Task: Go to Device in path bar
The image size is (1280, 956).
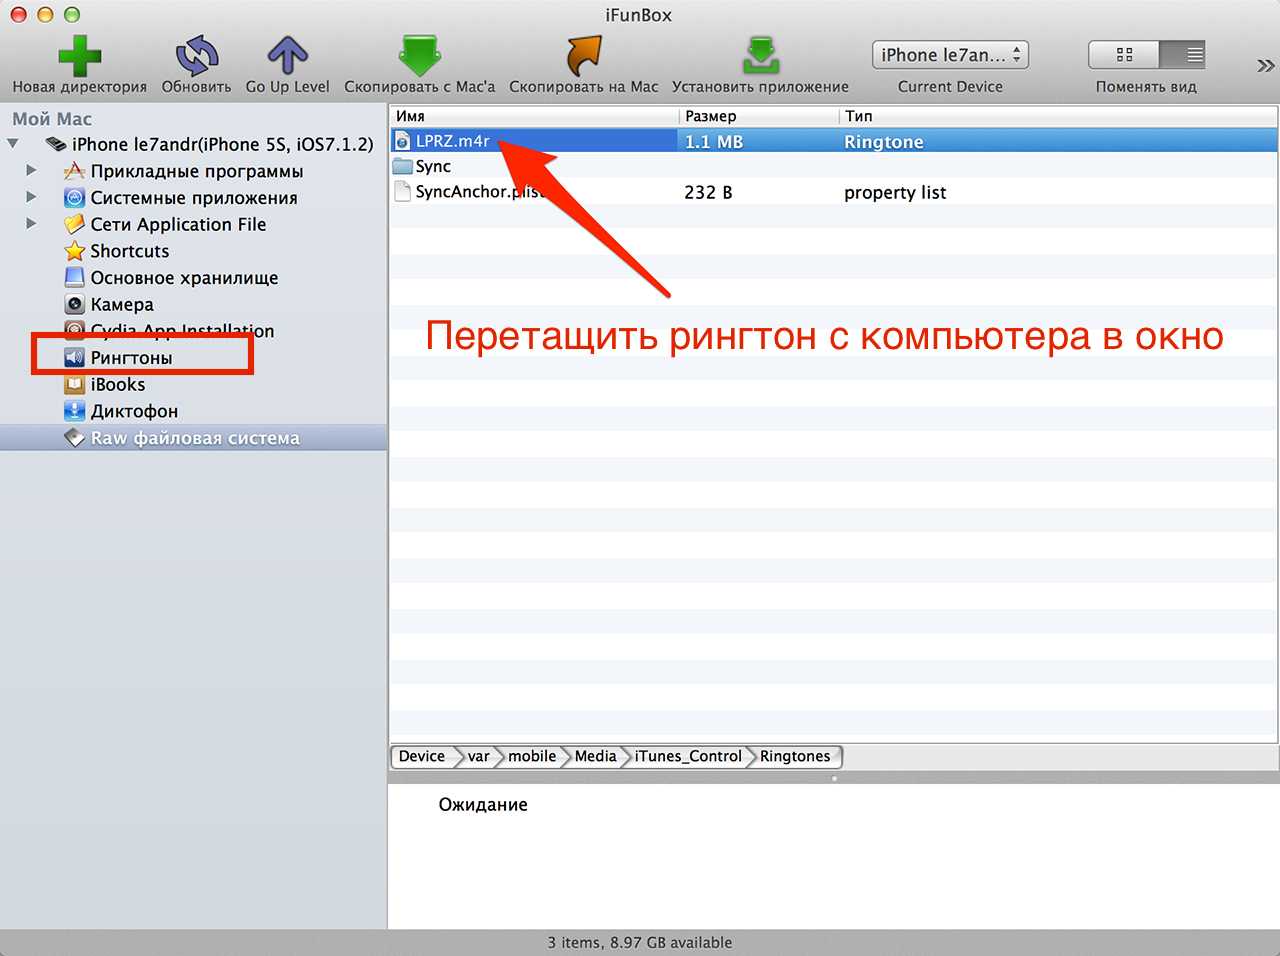Action: [422, 756]
